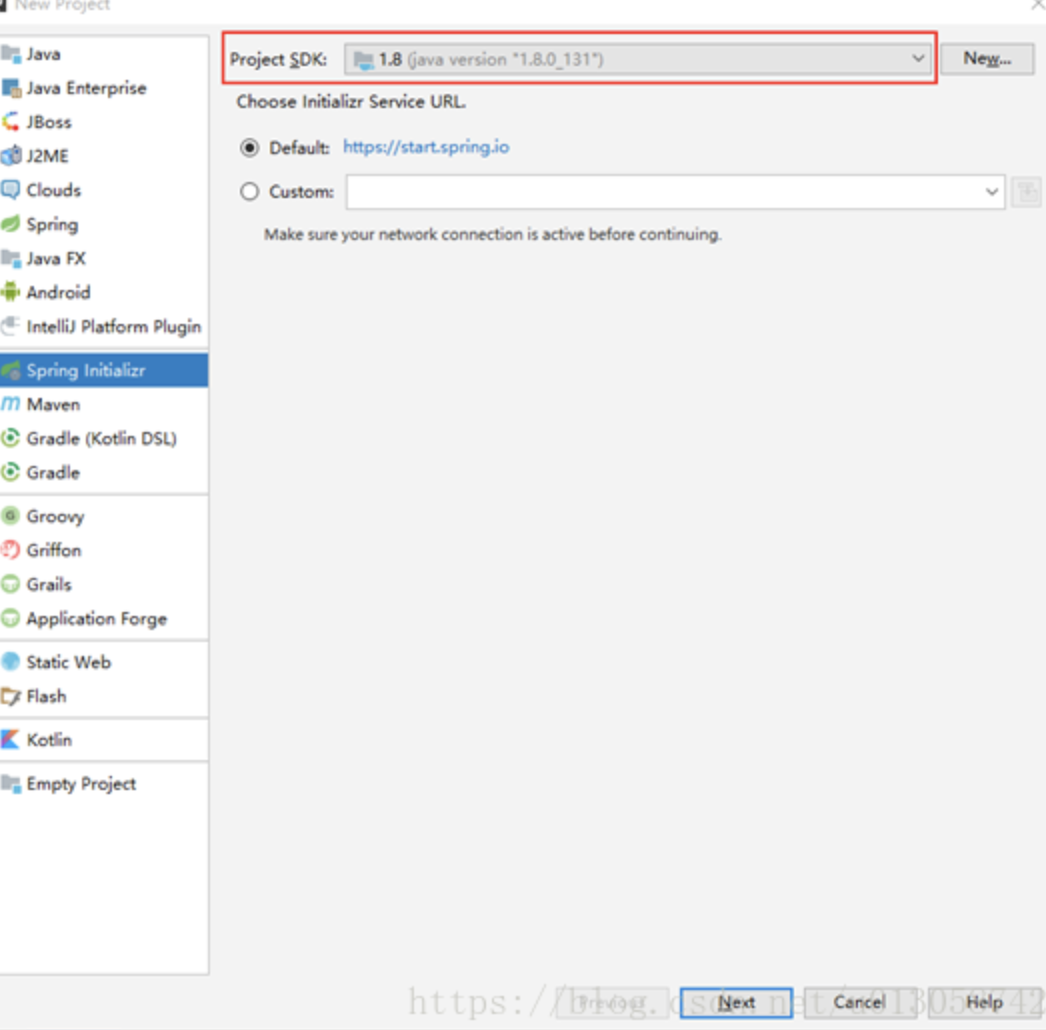This screenshot has height=1030, width=1046.
Task: Expand the Custom URL dropdown arrow
Action: pyautogui.click(x=992, y=192)
